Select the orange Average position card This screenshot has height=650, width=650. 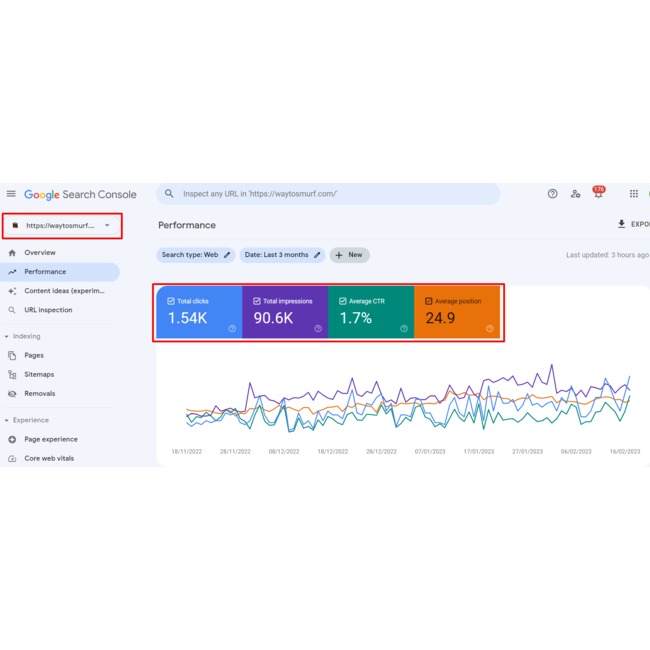pyautogui.click(x=457, y=313)
